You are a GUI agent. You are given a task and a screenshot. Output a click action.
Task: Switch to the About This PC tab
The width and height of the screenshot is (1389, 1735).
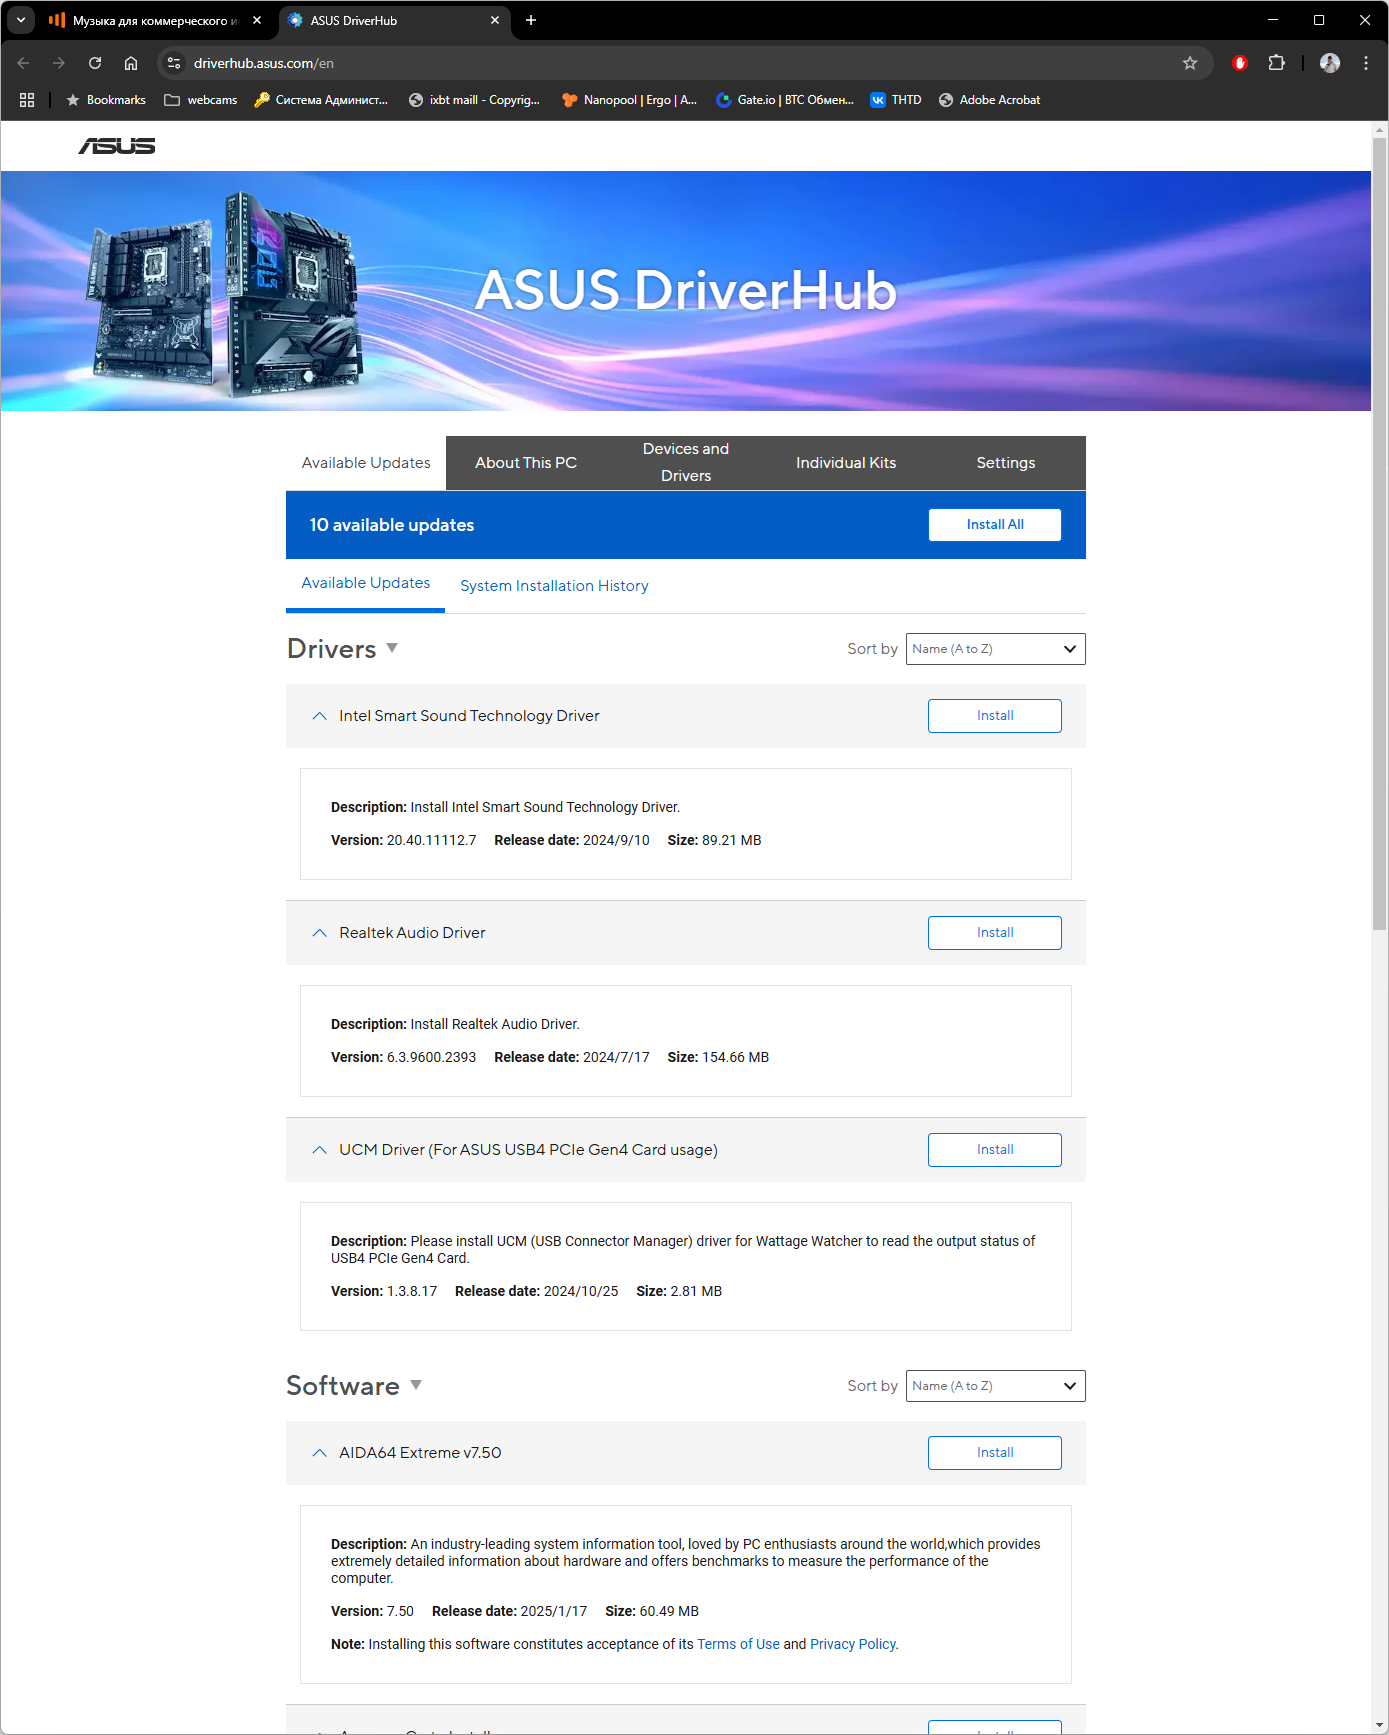pyautogui.click(x=526, y=463)
